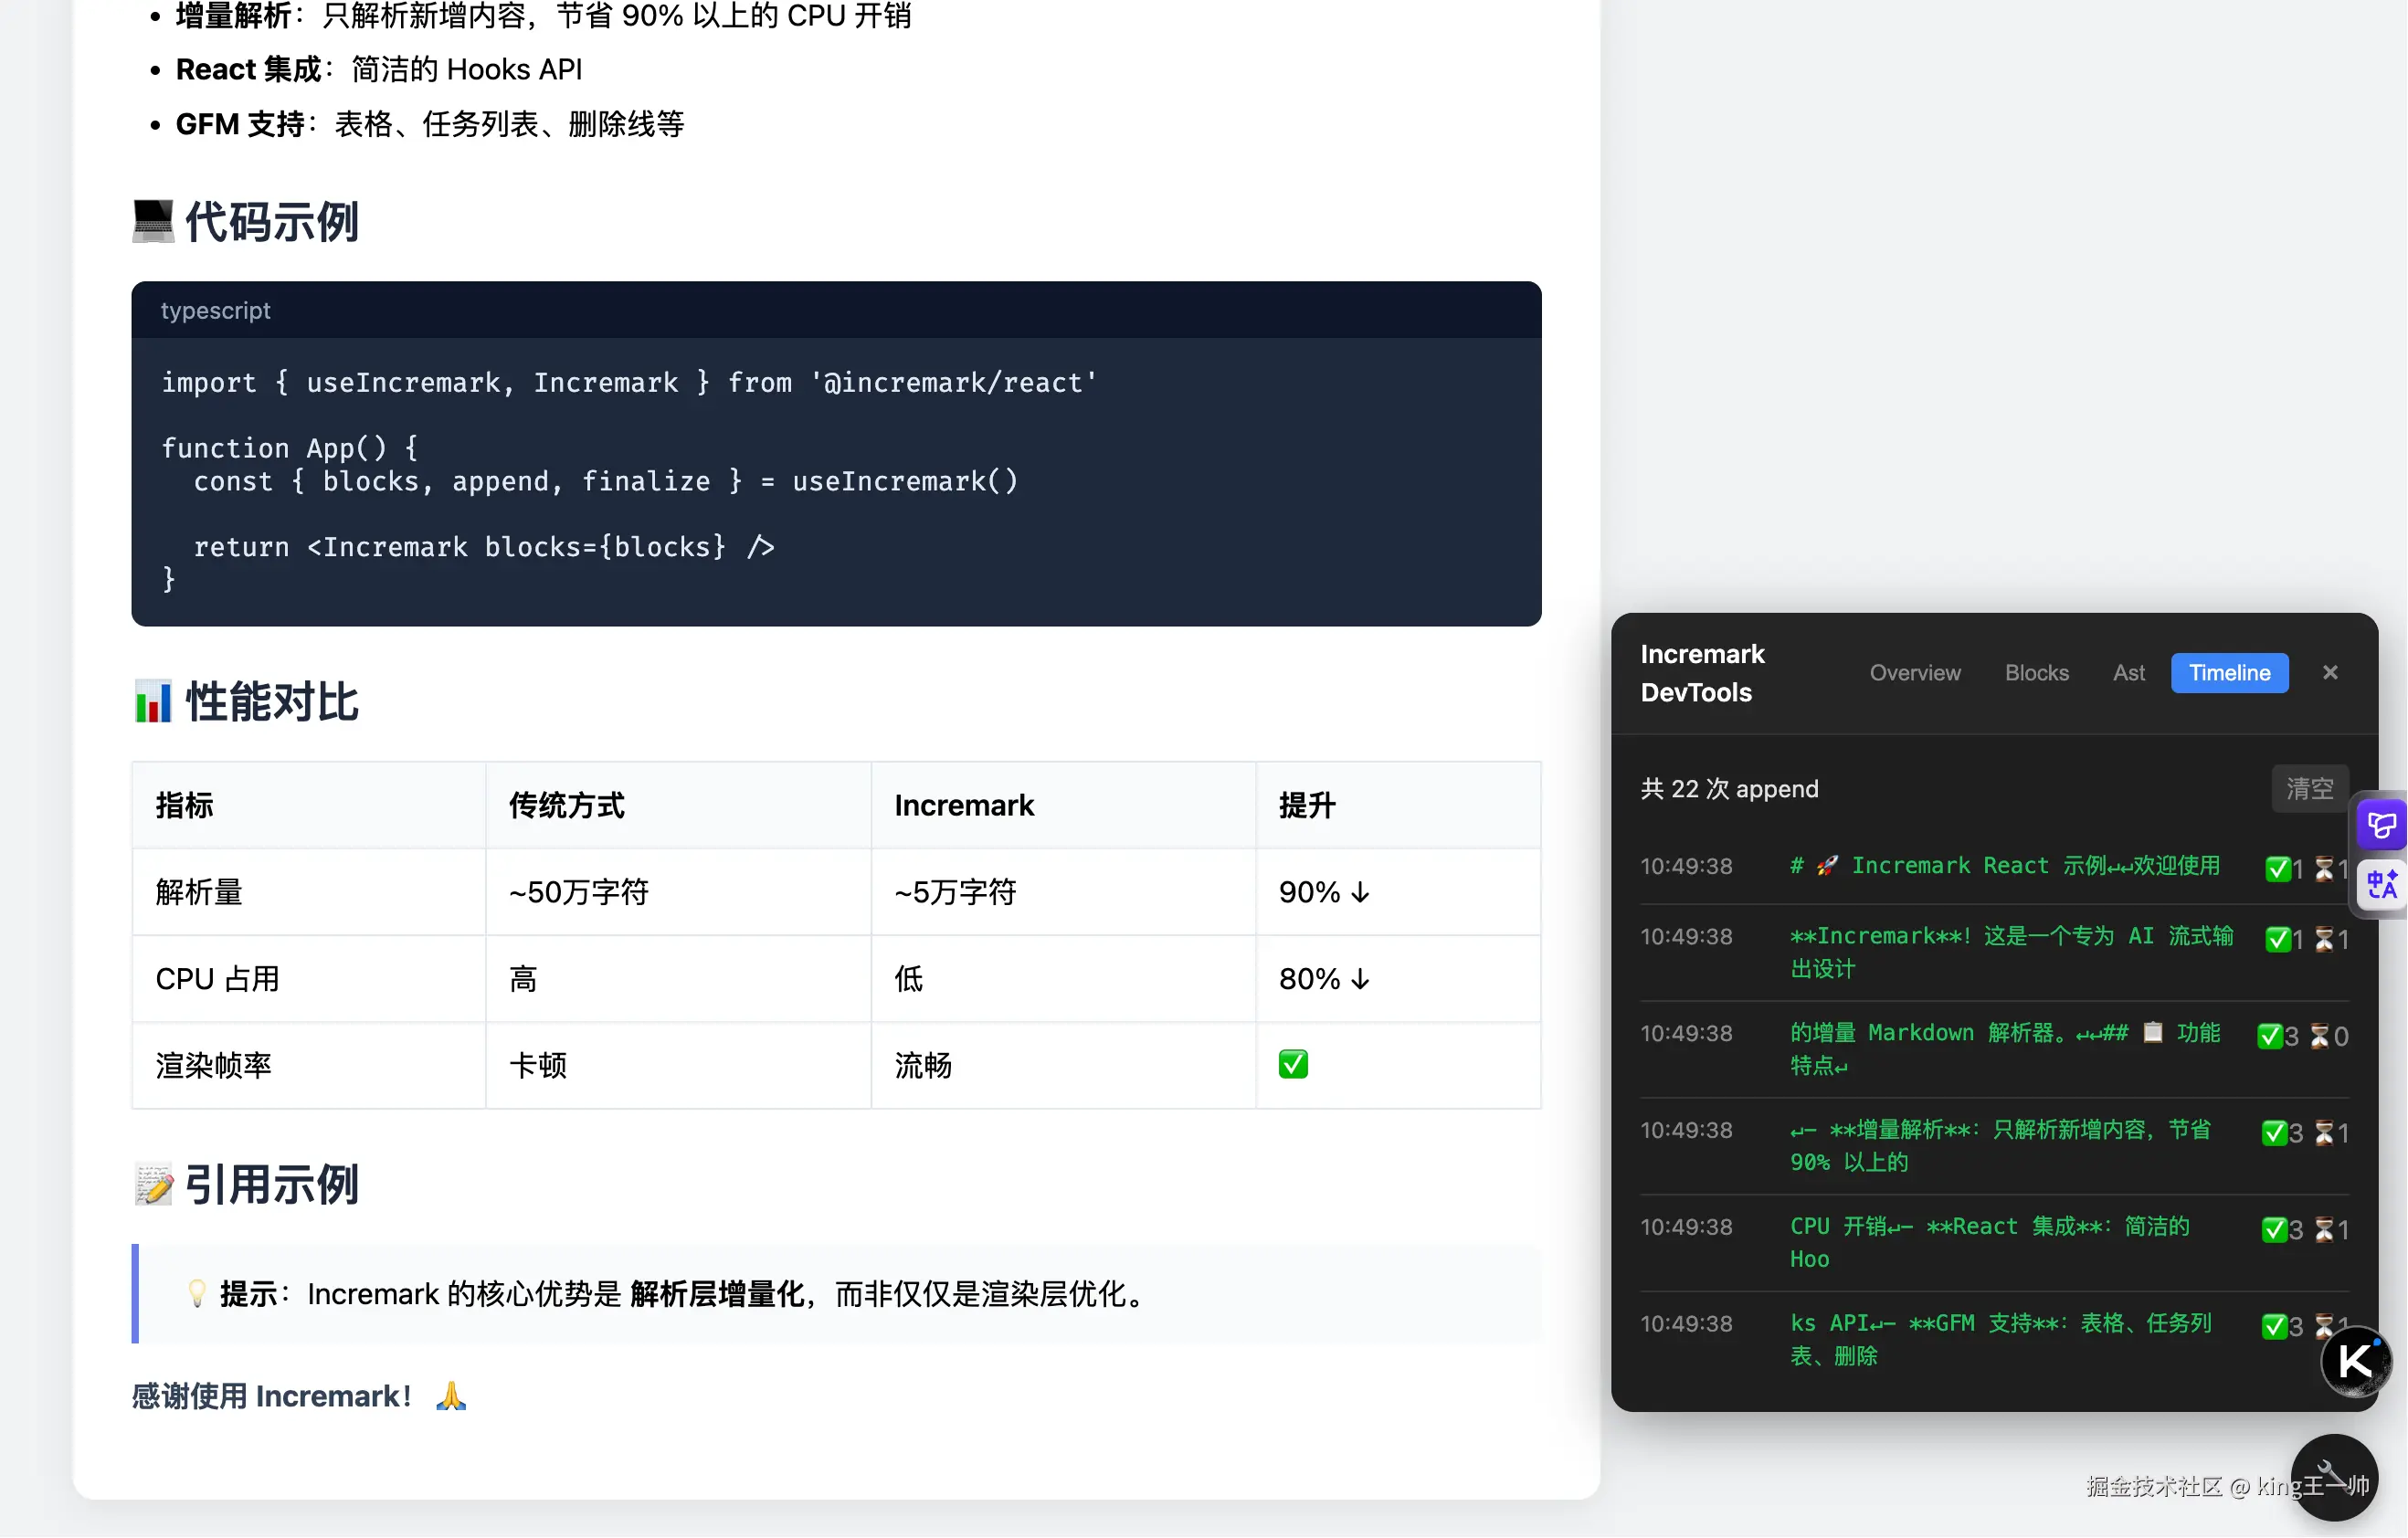Open the Blocks tab

point(2036,673)
